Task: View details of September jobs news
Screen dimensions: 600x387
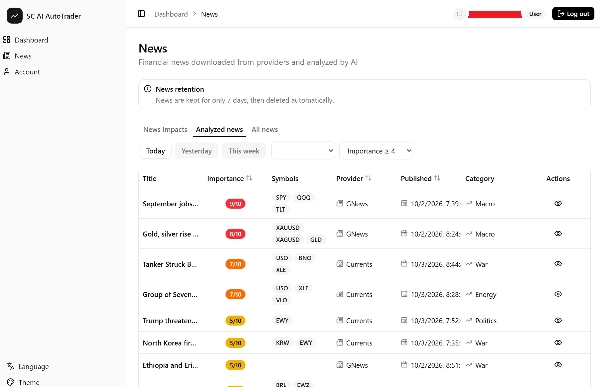Action: coord(558,203)
